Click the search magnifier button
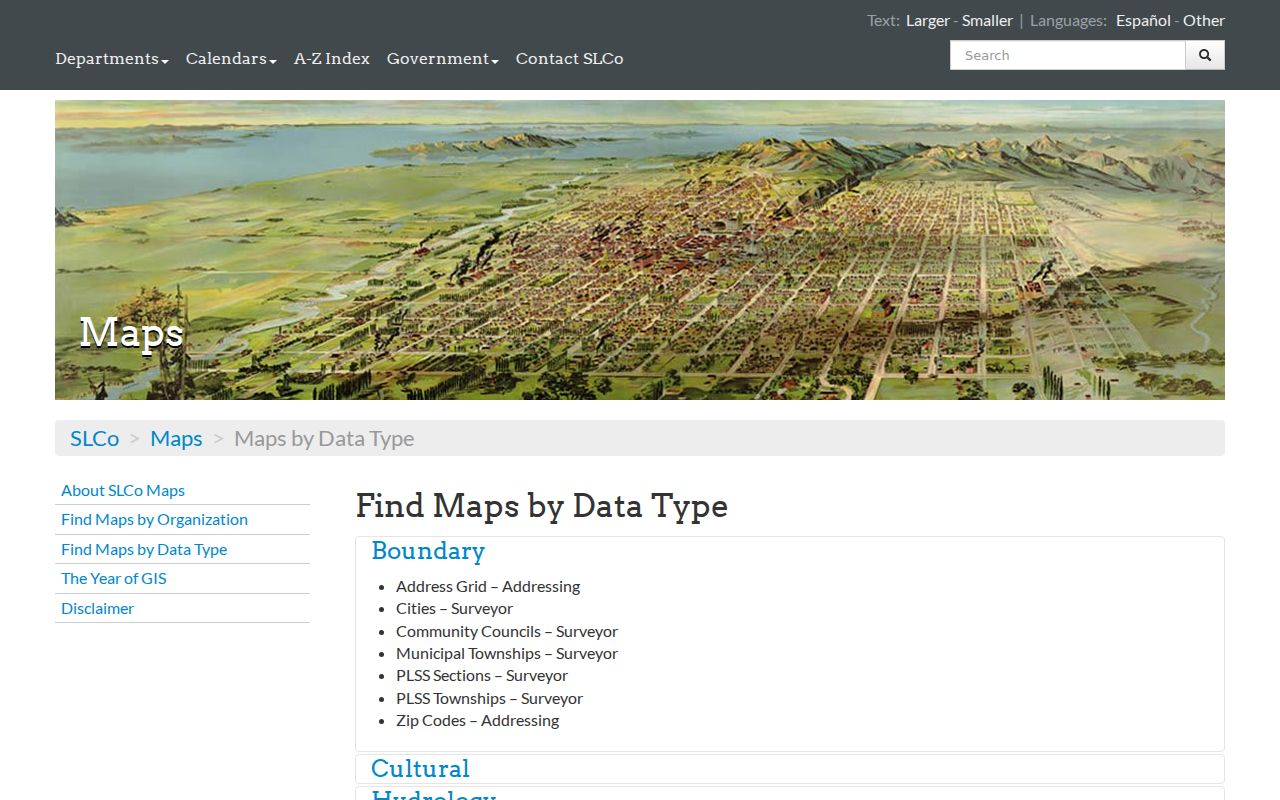Screen dimensions: 1280x800 click(1205, 55)
